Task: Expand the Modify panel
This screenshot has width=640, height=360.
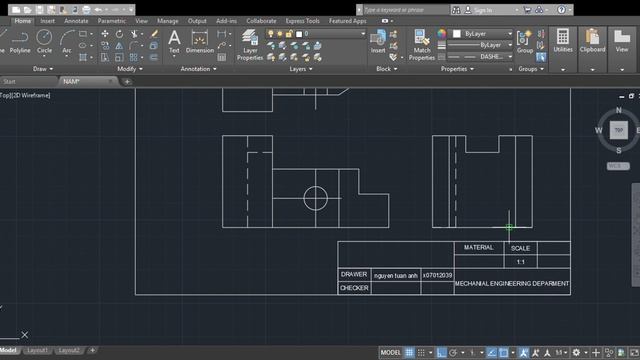Action: [130, 69]
